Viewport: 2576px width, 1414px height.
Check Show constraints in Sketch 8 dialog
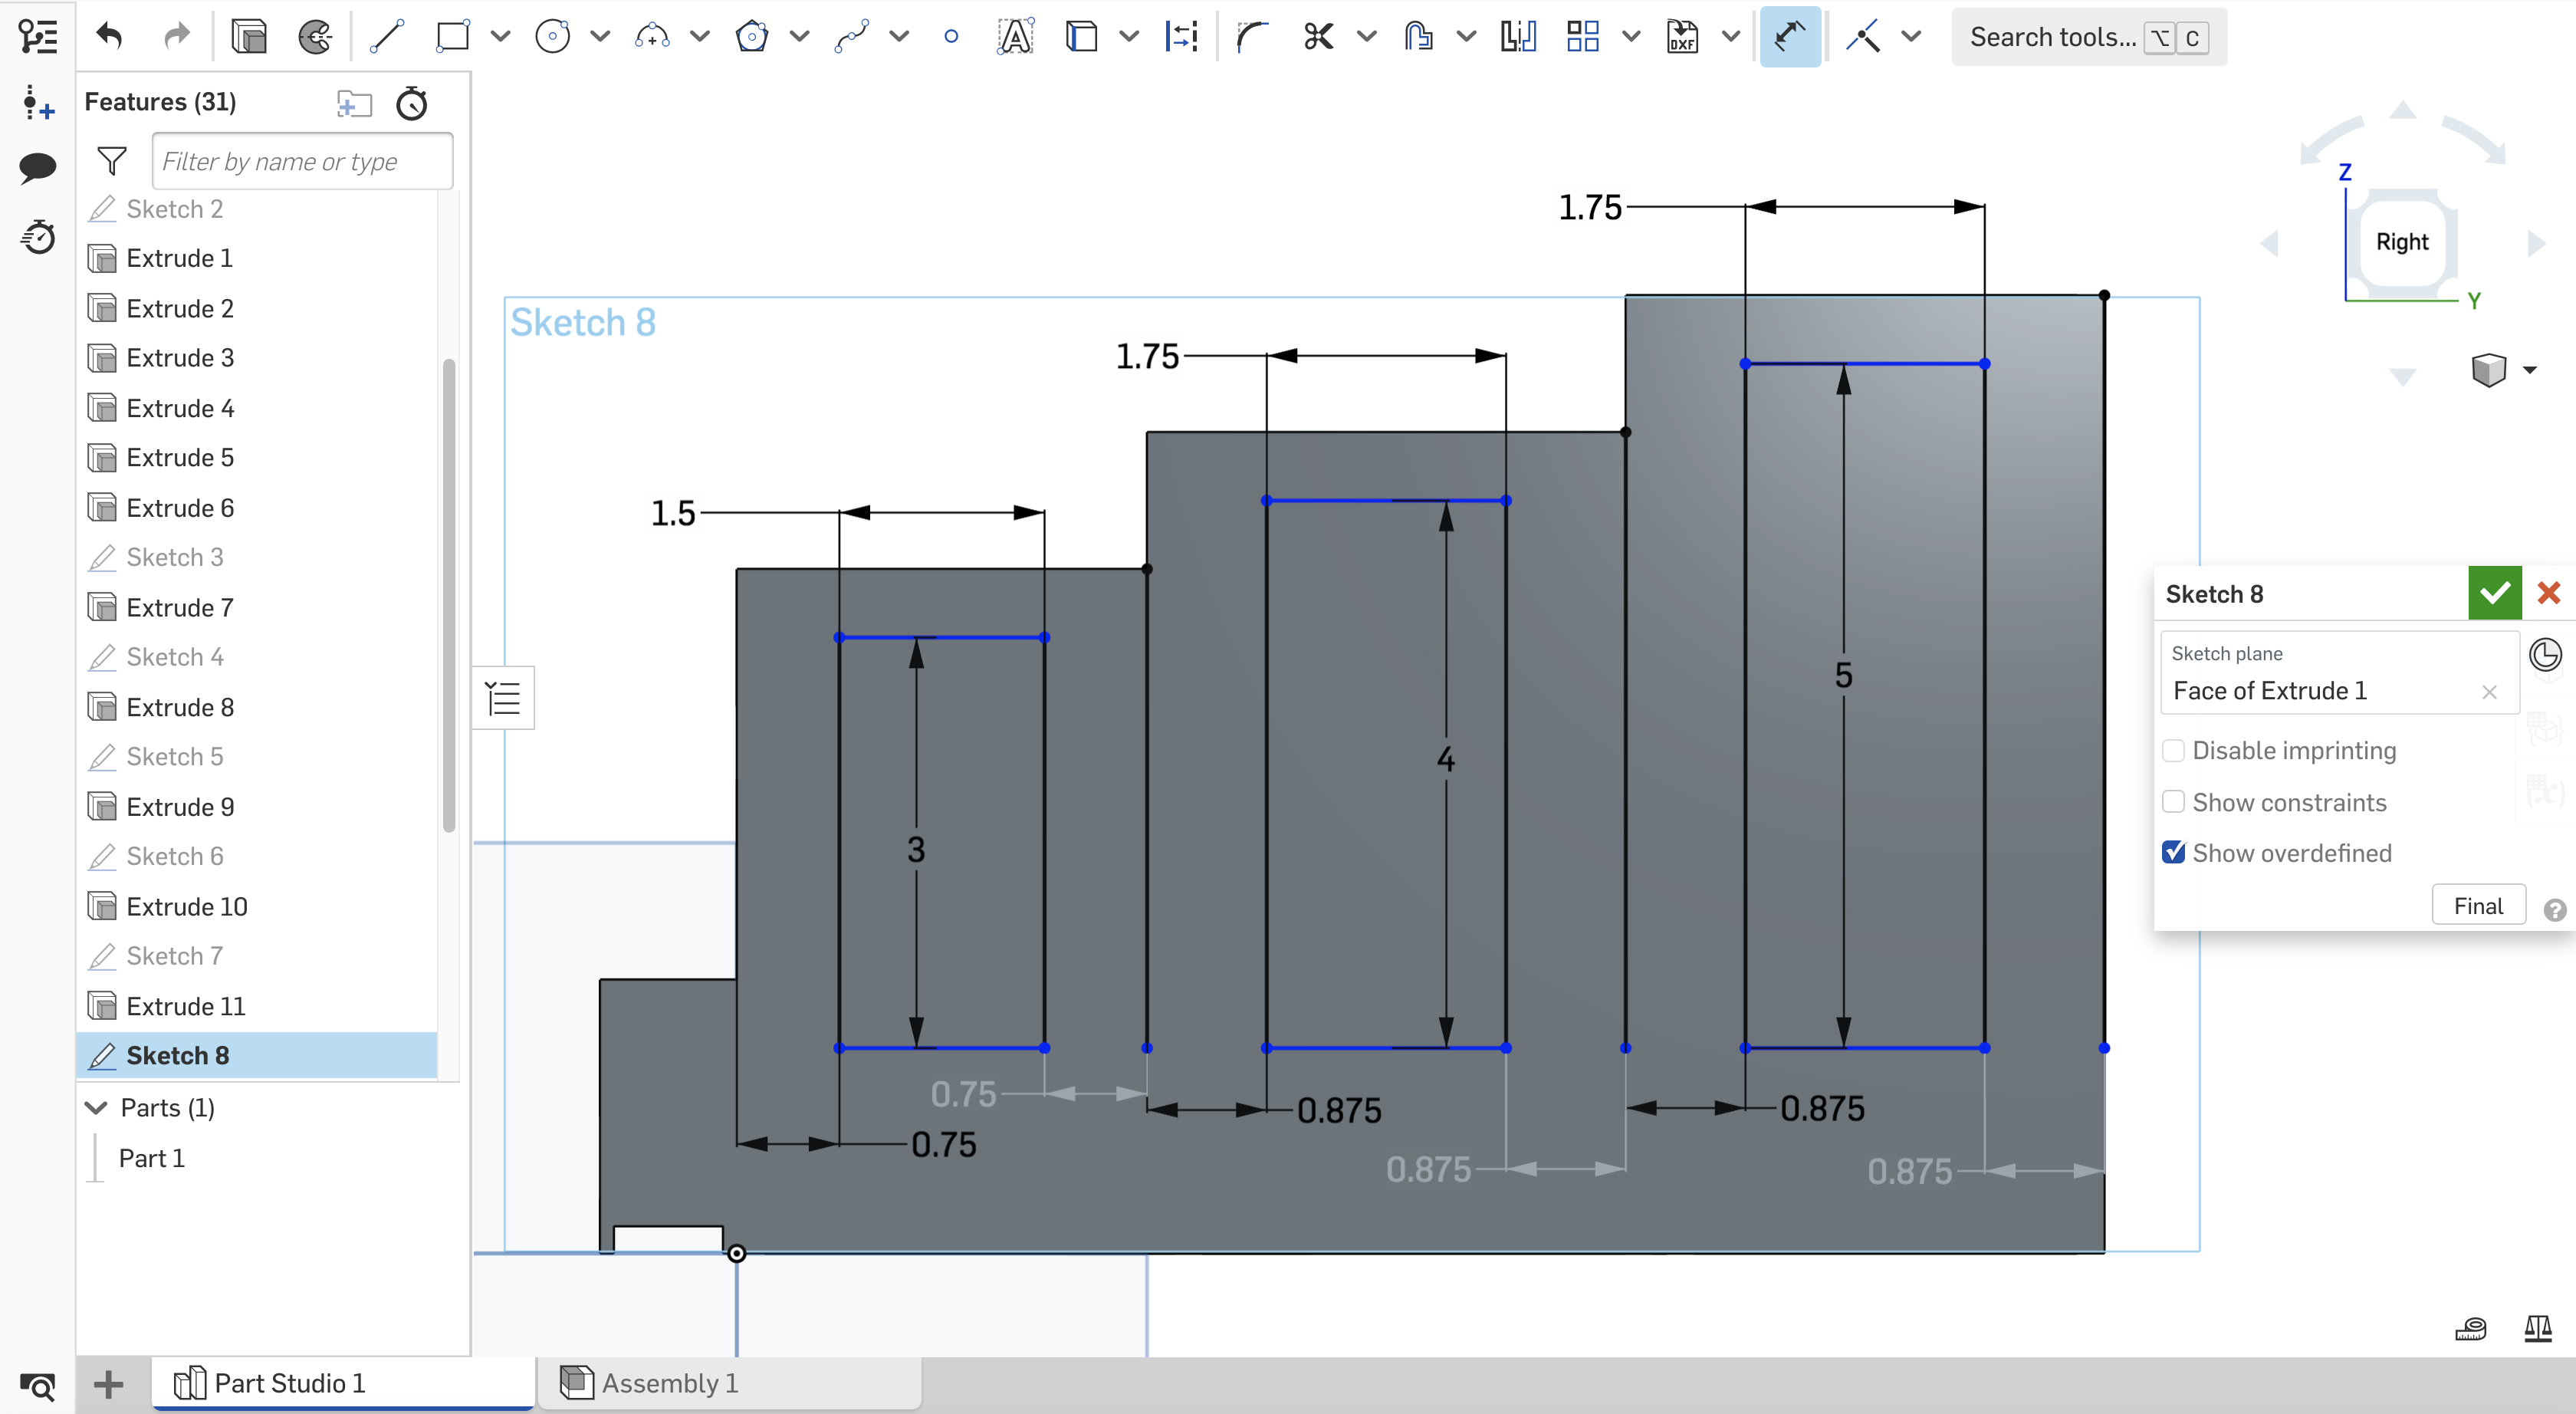pyautogui.click(x=2173, y=801)
